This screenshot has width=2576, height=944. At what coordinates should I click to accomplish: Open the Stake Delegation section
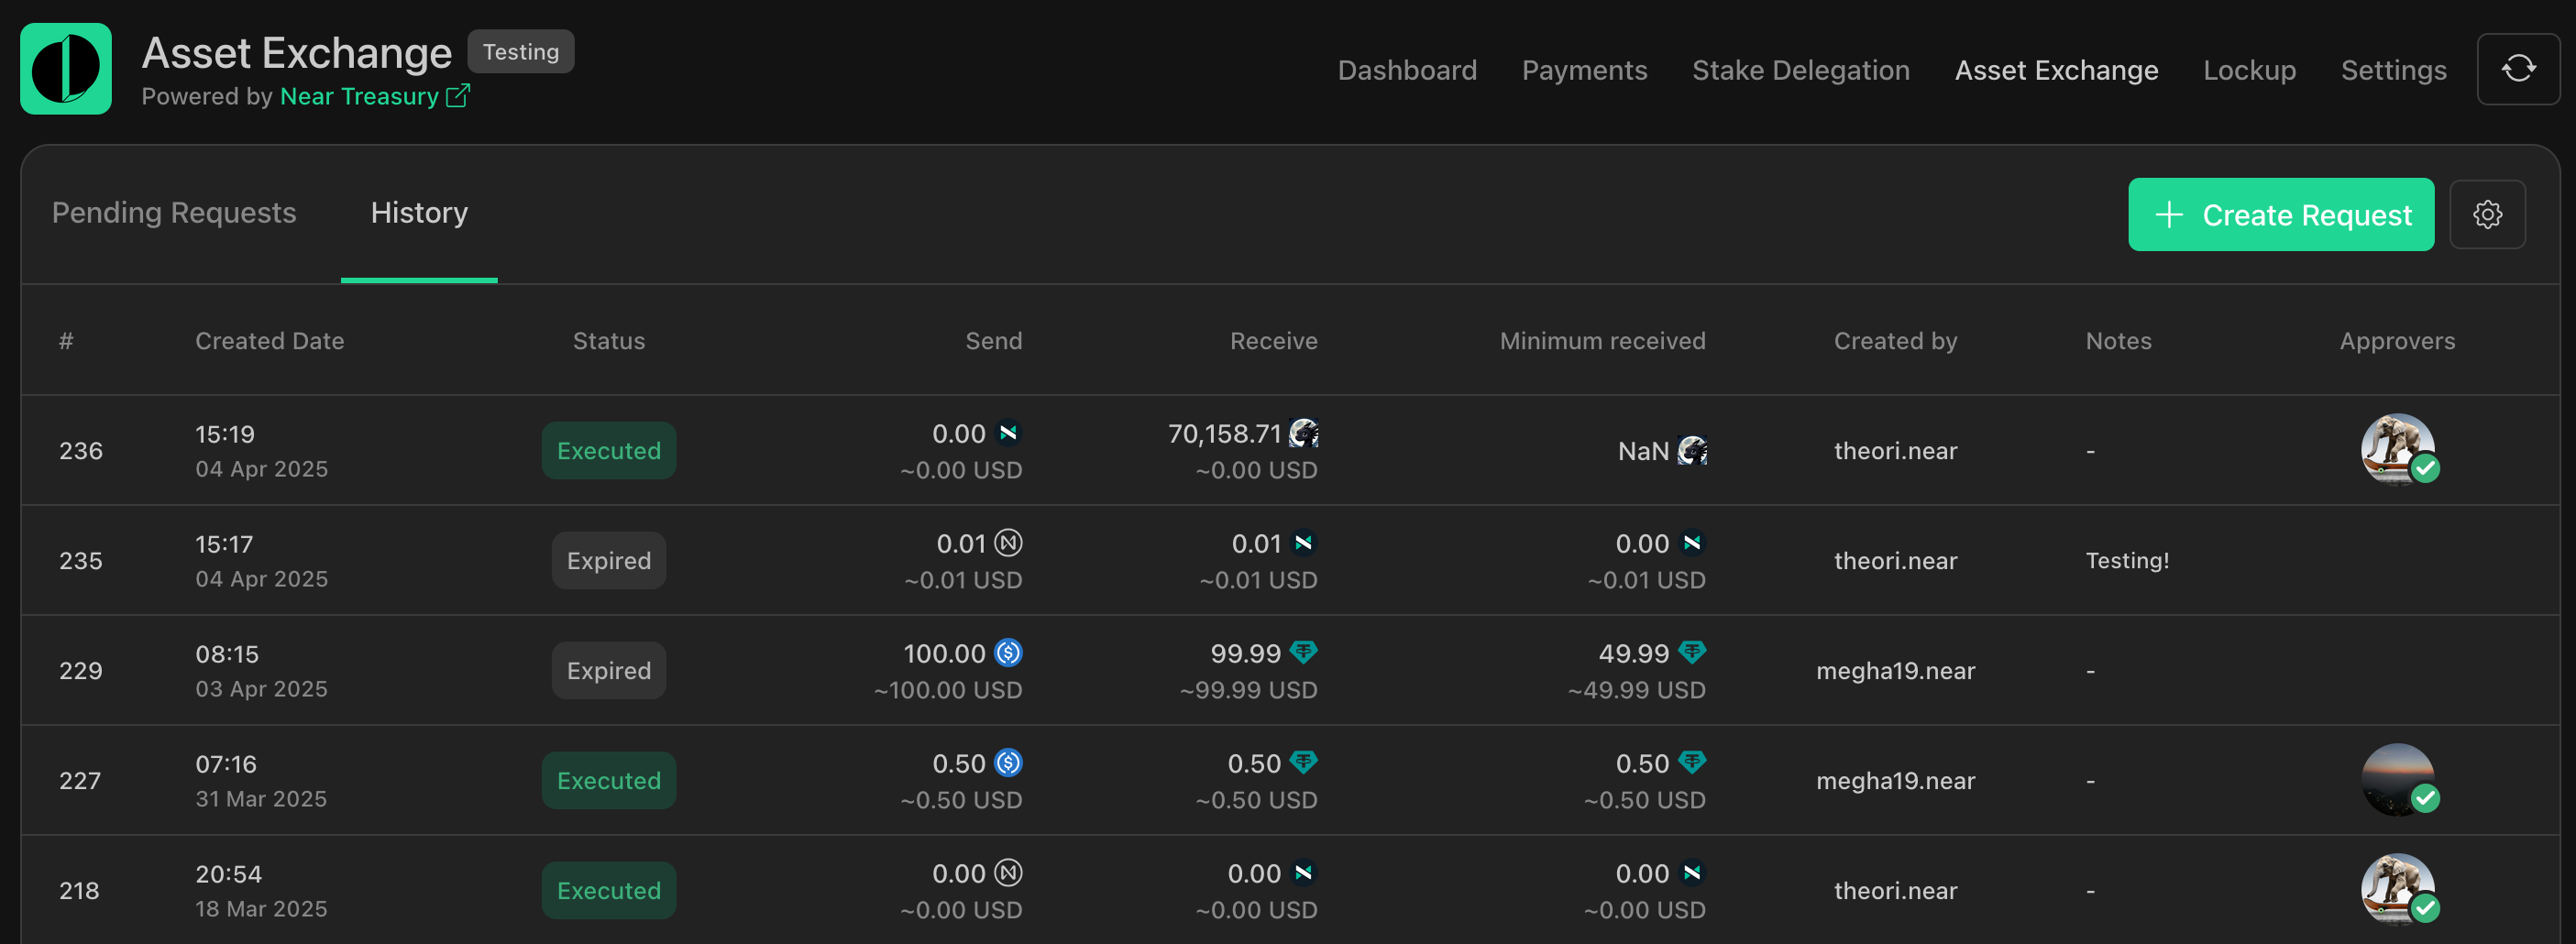click(x=1800, y=70)
